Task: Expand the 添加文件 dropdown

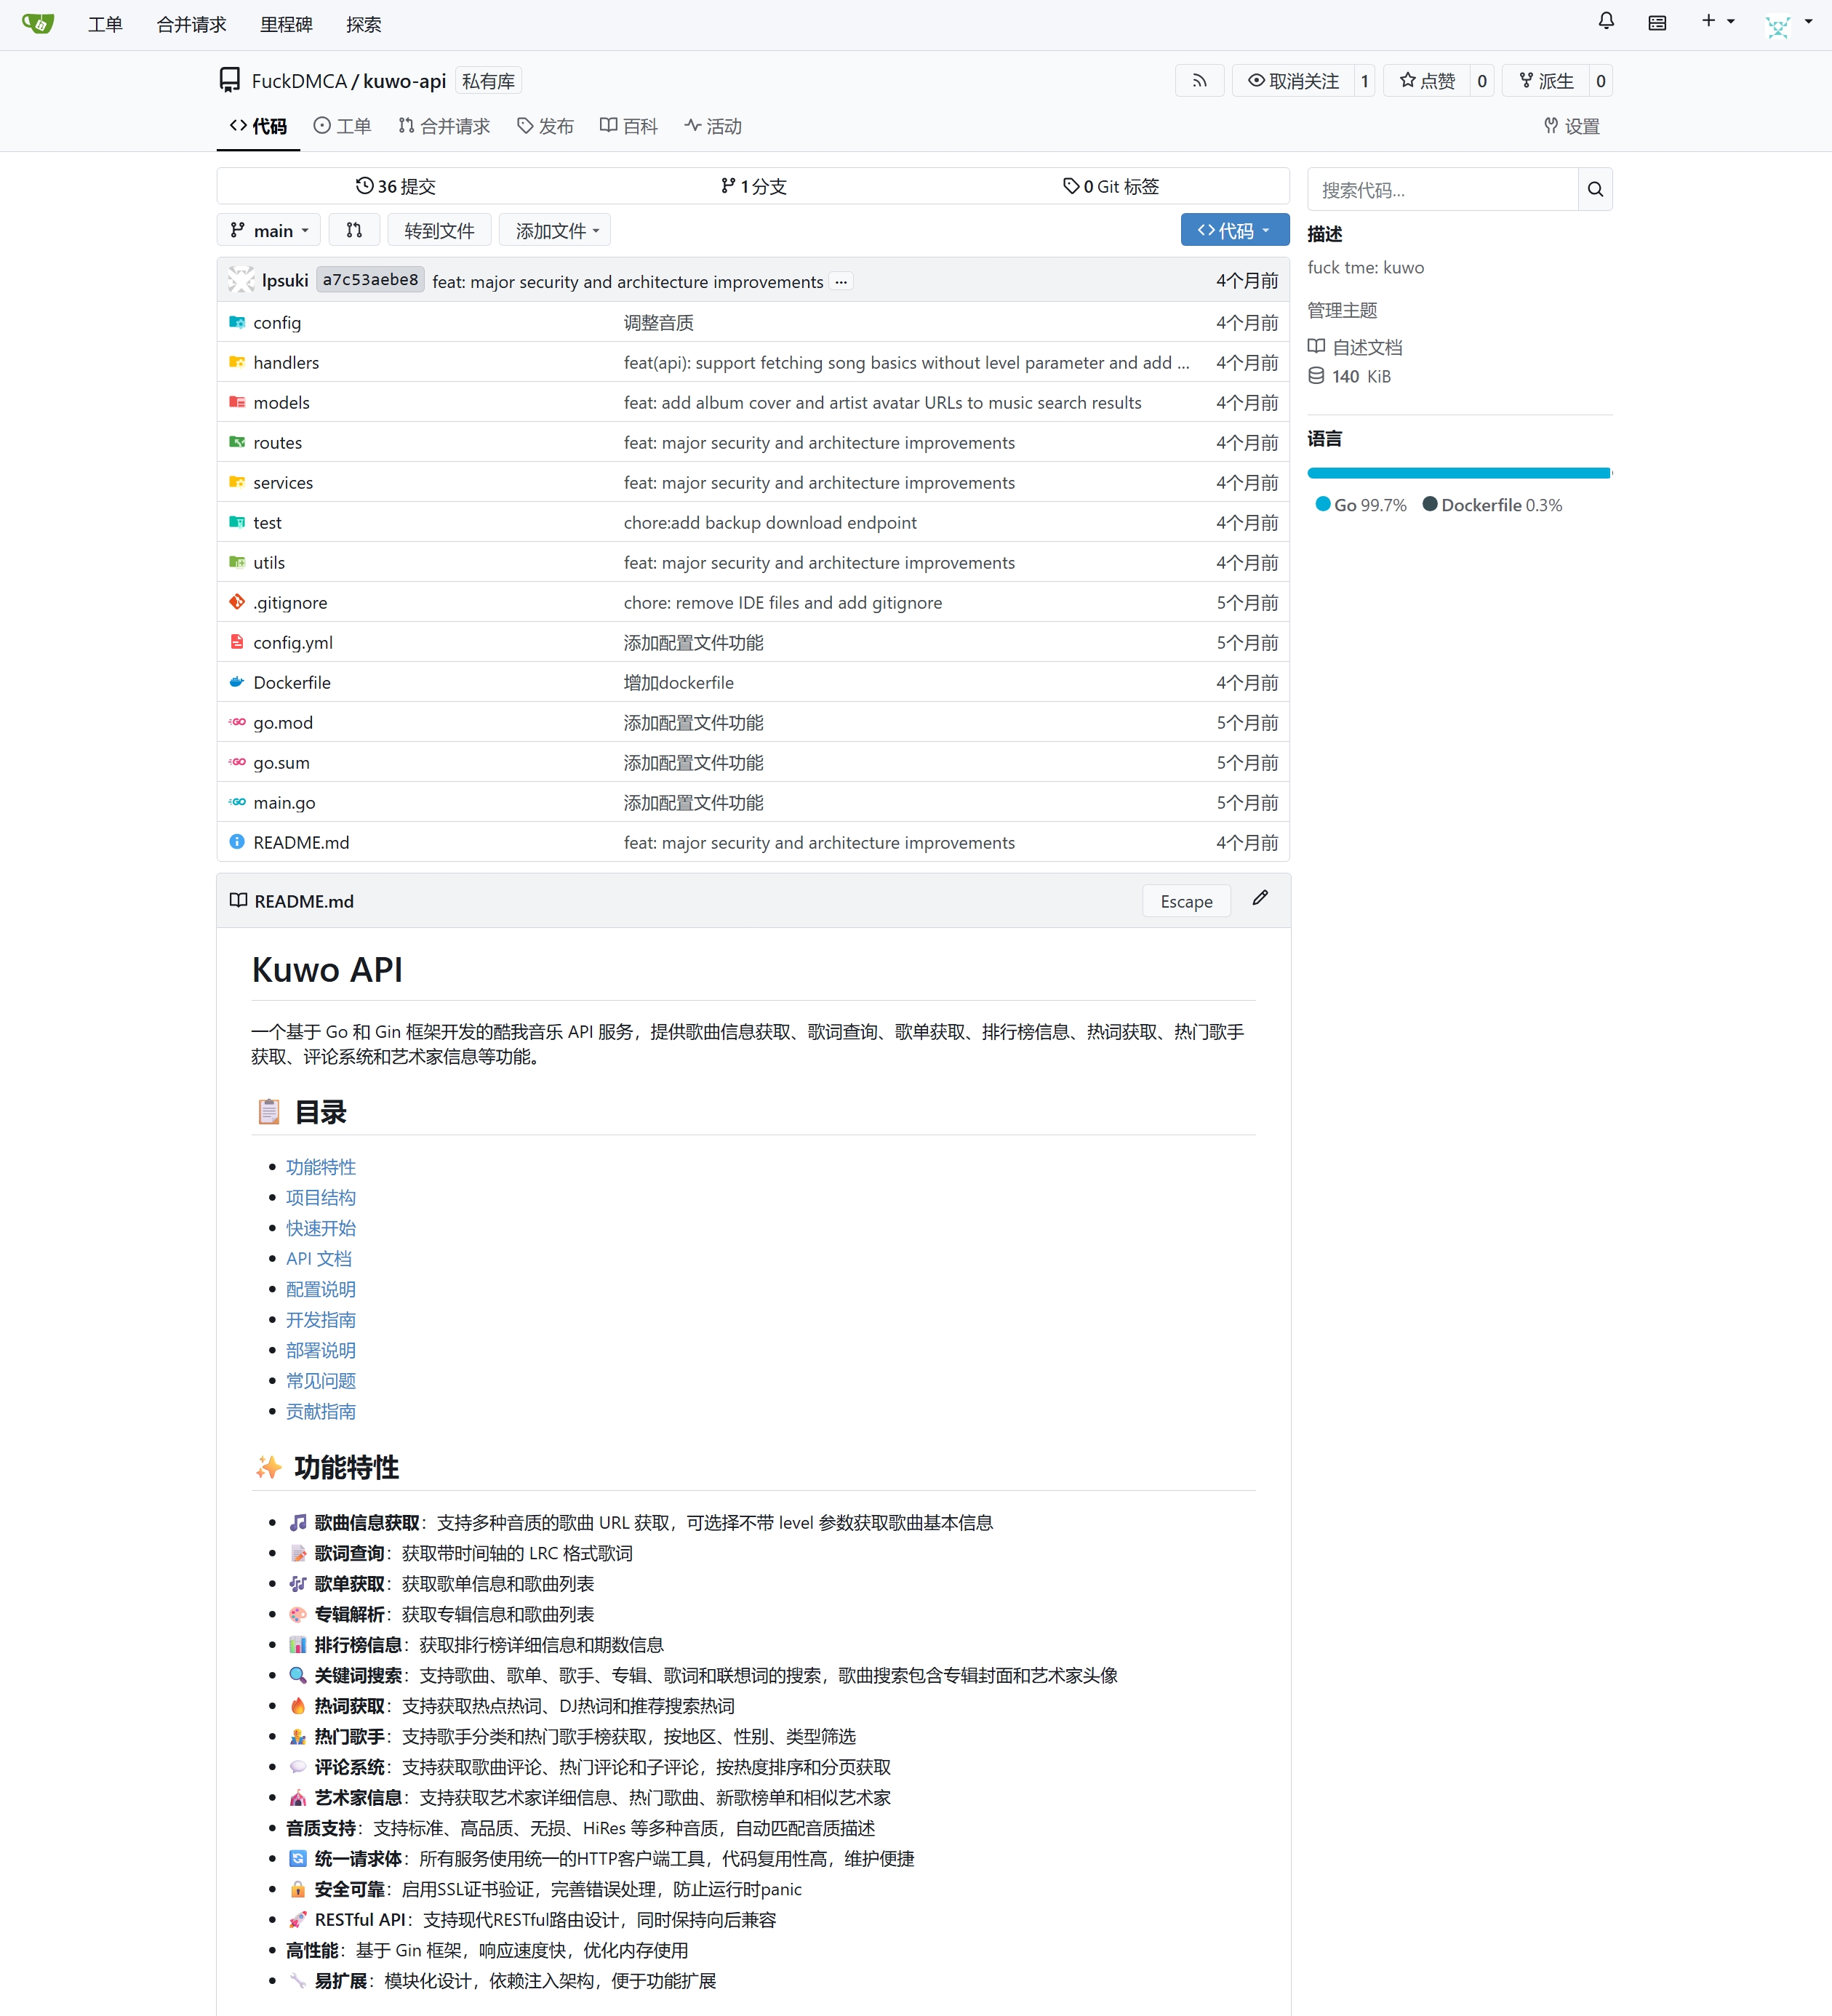Action: [x=556, y=230]
